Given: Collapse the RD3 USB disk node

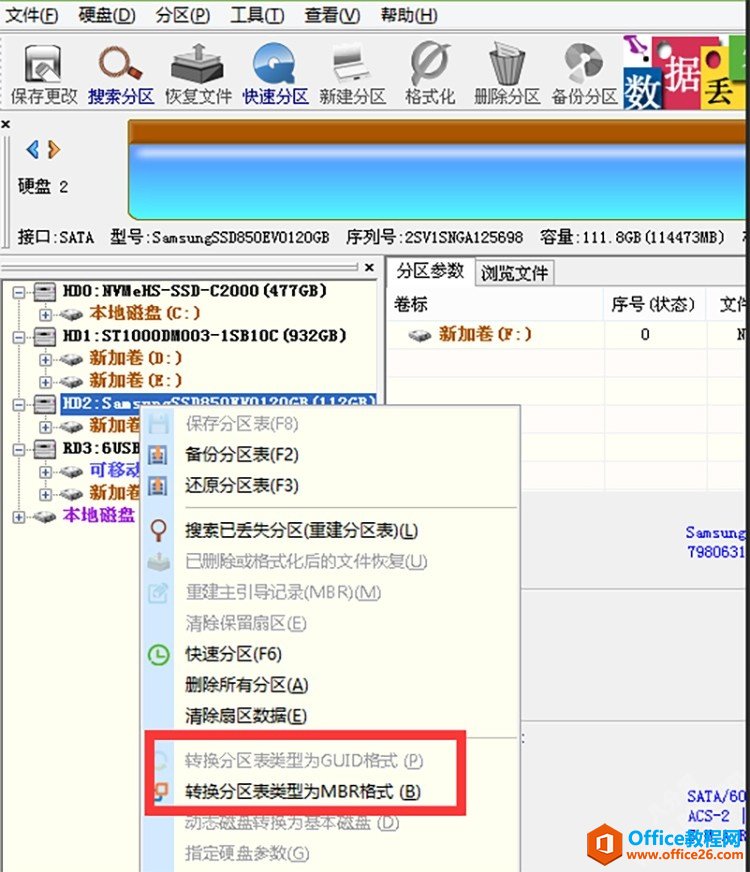Looking at the screenshot, I should click(x=19, y=449).
